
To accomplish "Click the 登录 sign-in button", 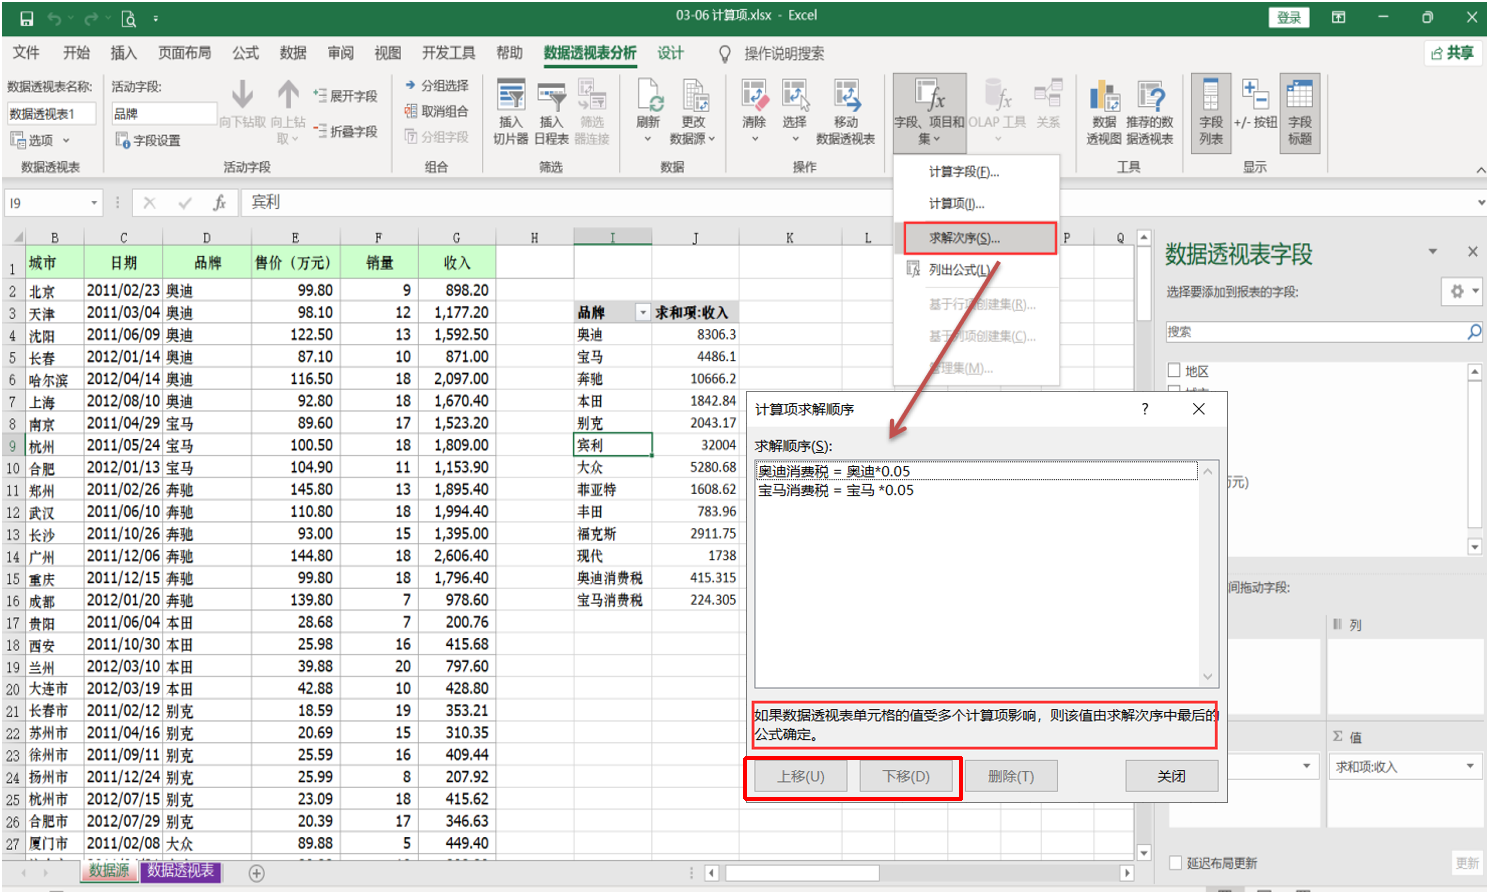I will (x=1288, y=18).
